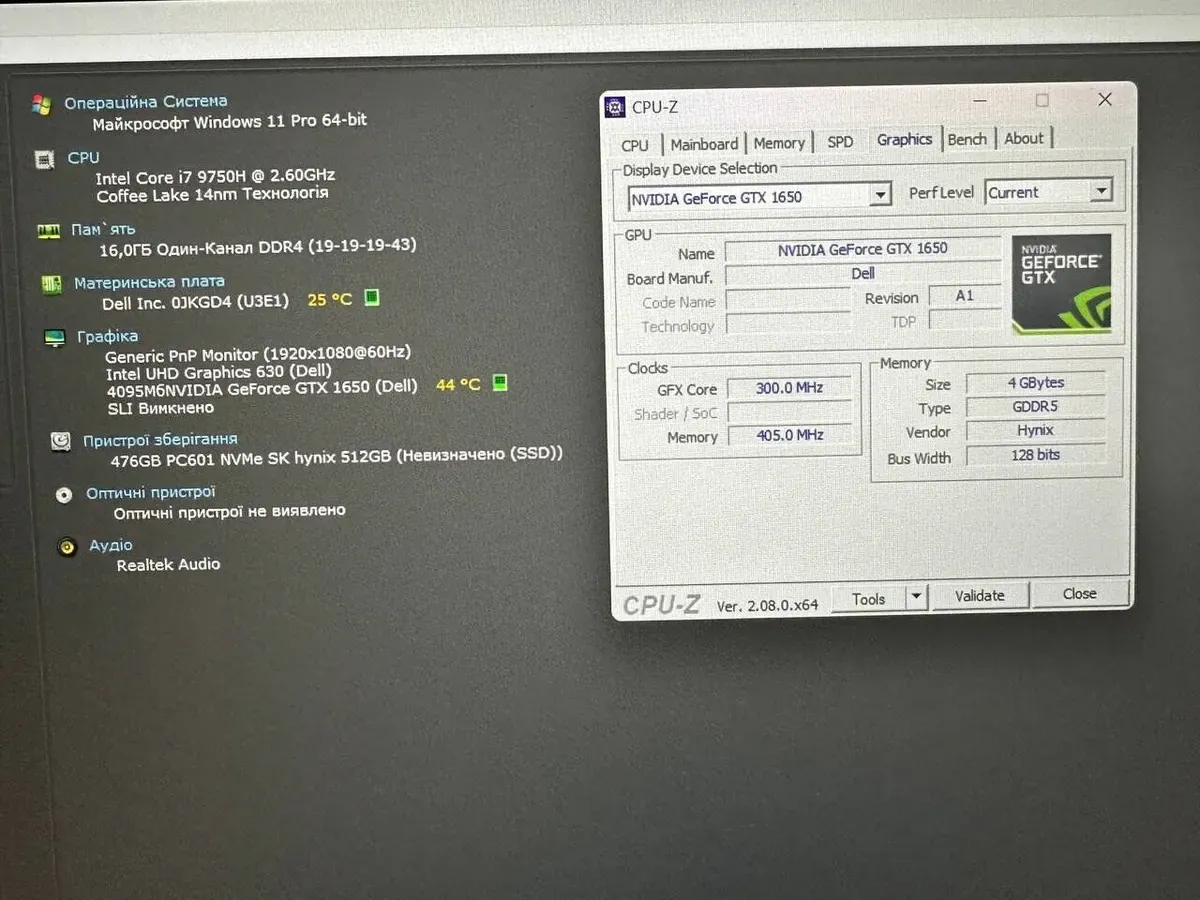Screen dimensions: 1200x900
Task: Expand the Display Device Selection dropdown
Action: click(x=880, y=195)
